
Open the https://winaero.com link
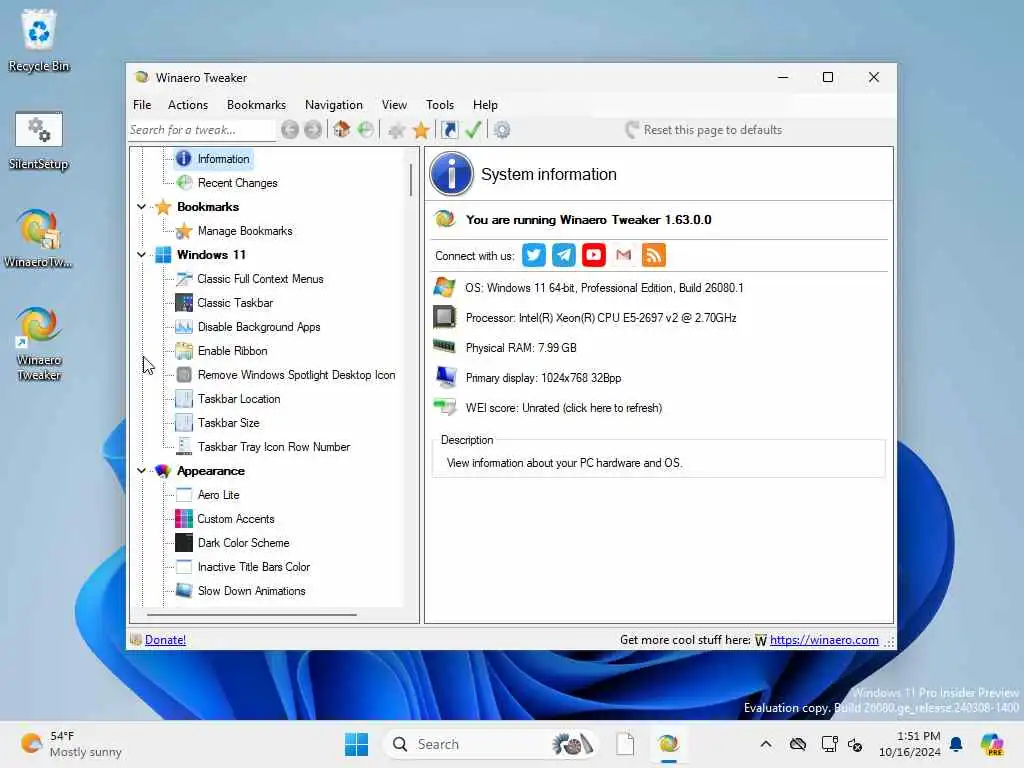(x=824, y=640)
